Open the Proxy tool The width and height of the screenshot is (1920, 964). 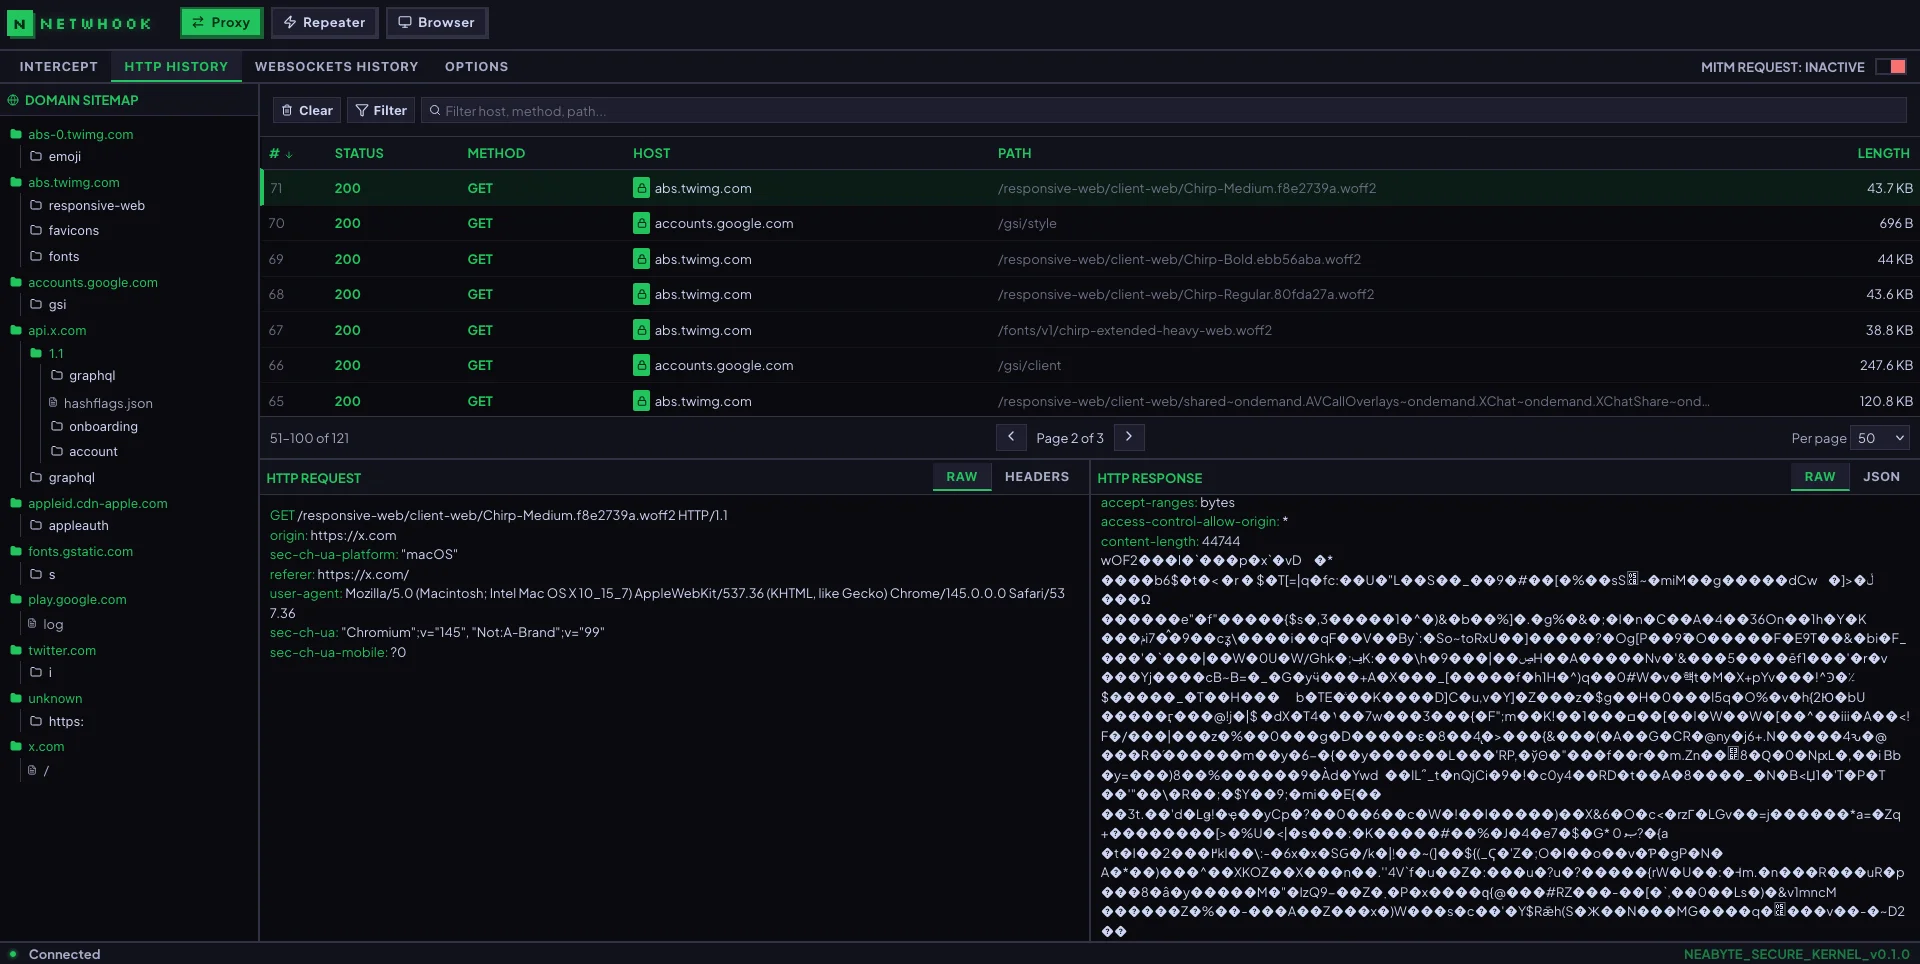pyautogui.click(x=221, y=22)
